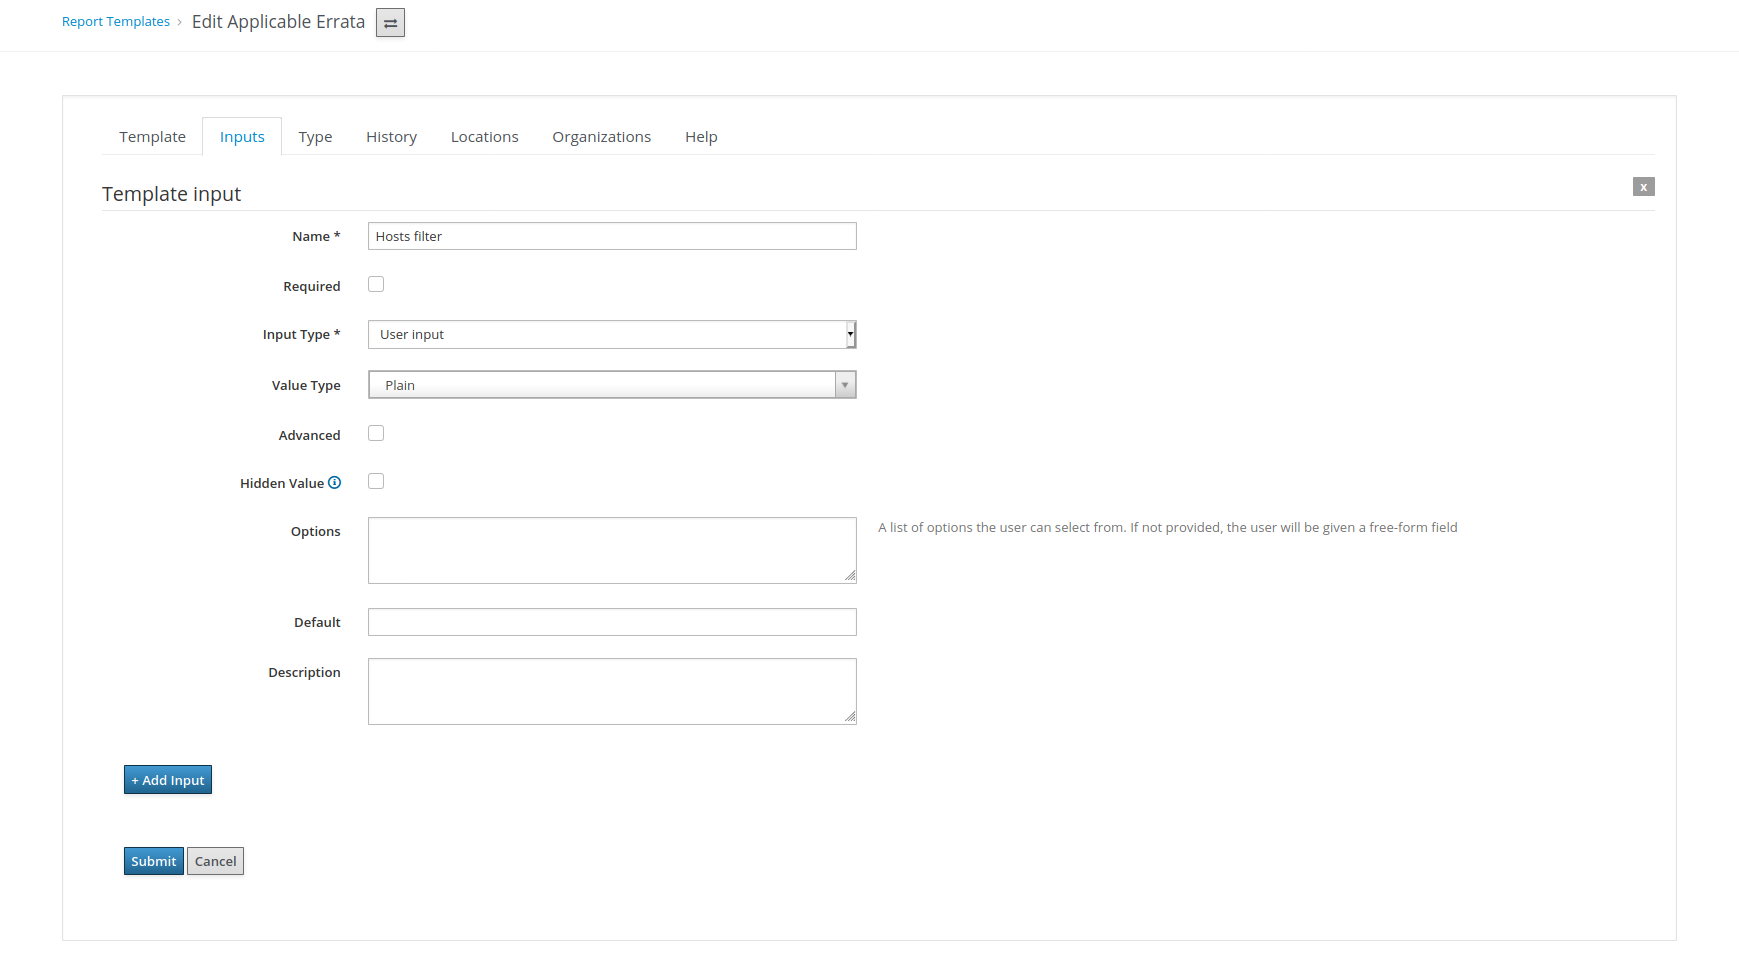This screenshot has height=955, width=1739.
Task: Click into the Options text area
Action: click(x=612, y=550)
